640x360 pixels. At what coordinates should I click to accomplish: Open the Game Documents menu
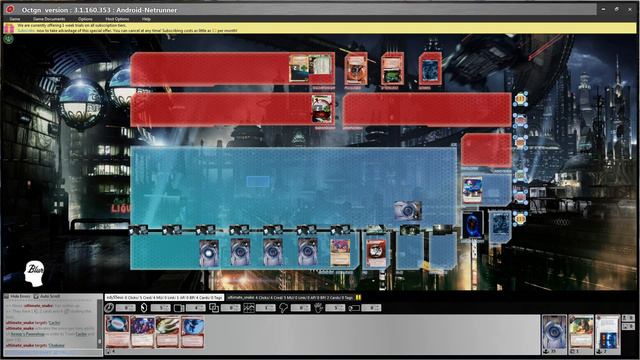(49, 19)
